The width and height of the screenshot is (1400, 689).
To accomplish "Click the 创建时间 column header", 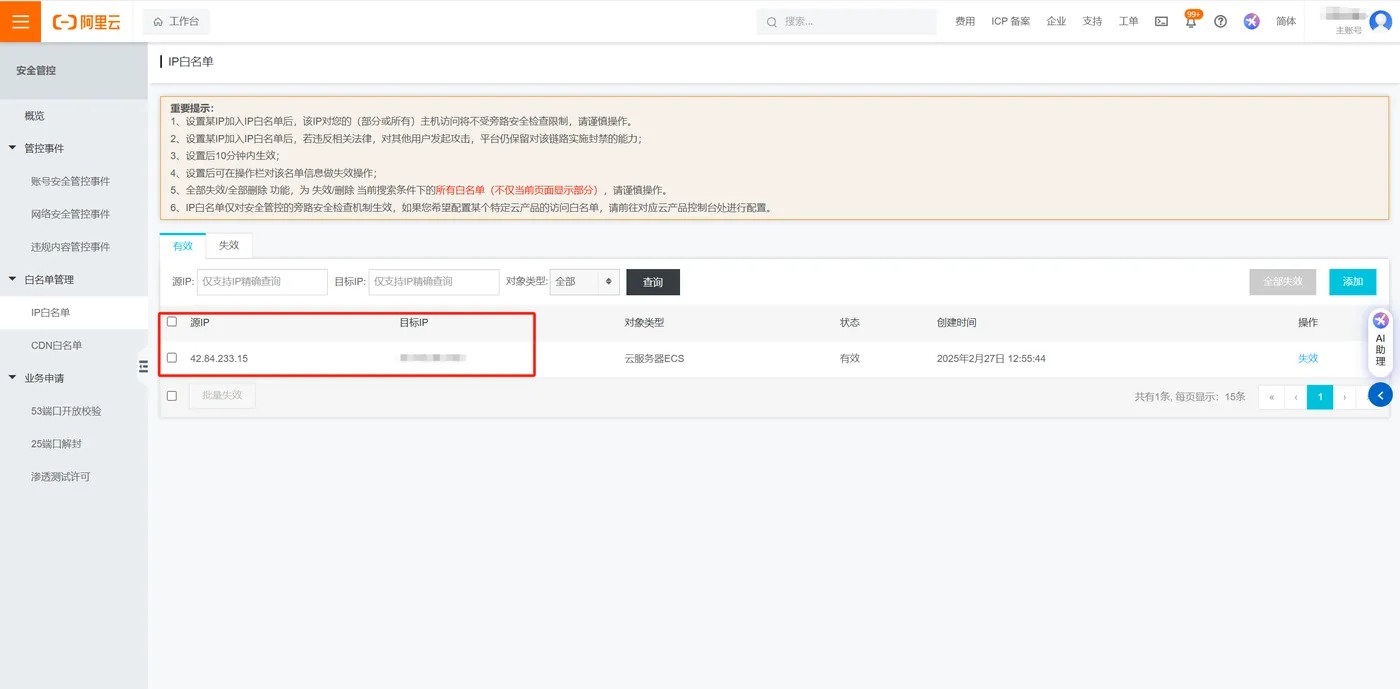I will (x=956, y=322).
